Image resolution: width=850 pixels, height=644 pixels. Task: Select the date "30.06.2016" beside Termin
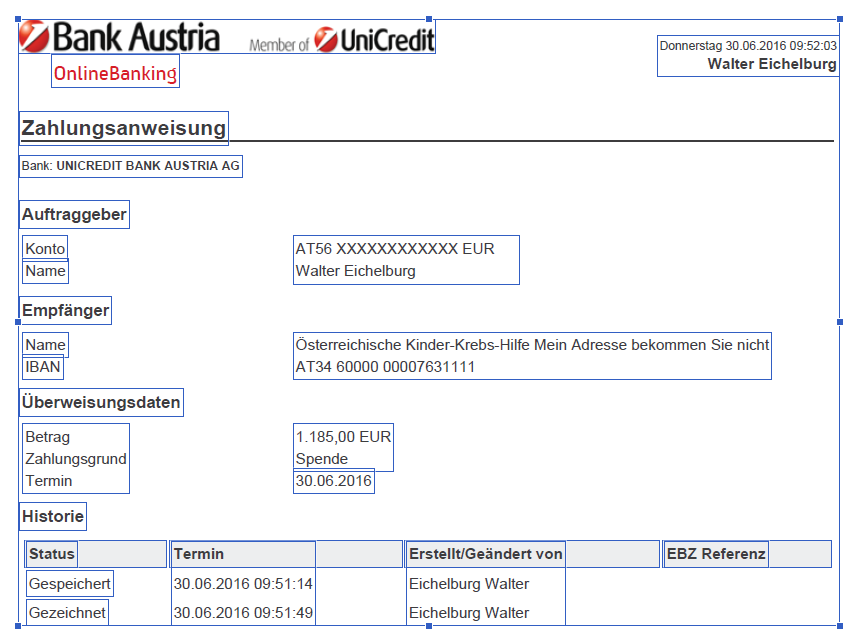pos(333,480)
